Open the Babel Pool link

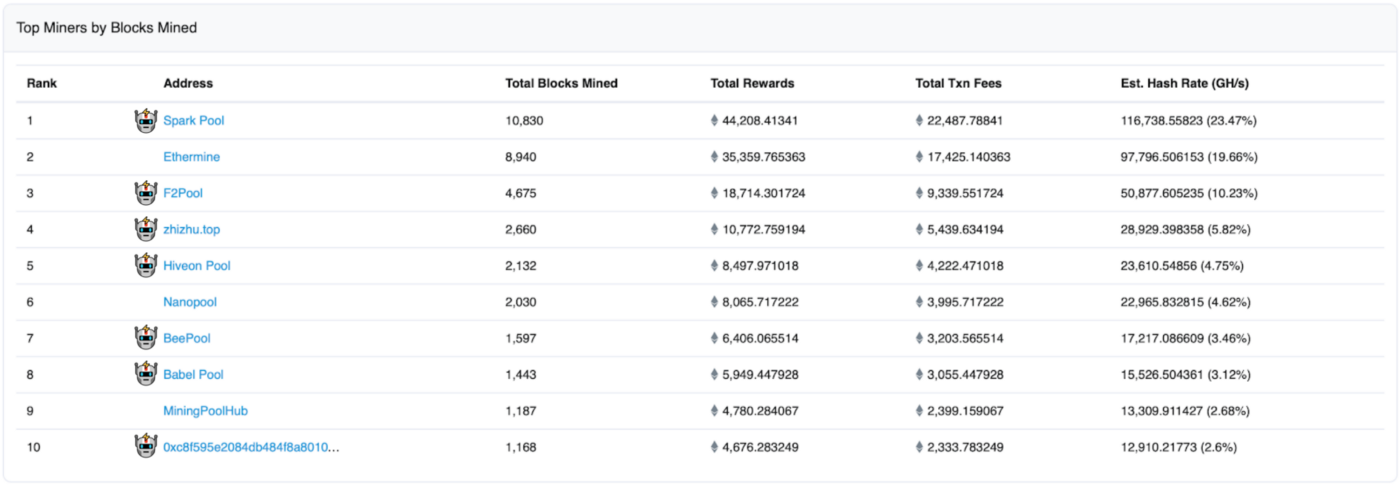194,375
